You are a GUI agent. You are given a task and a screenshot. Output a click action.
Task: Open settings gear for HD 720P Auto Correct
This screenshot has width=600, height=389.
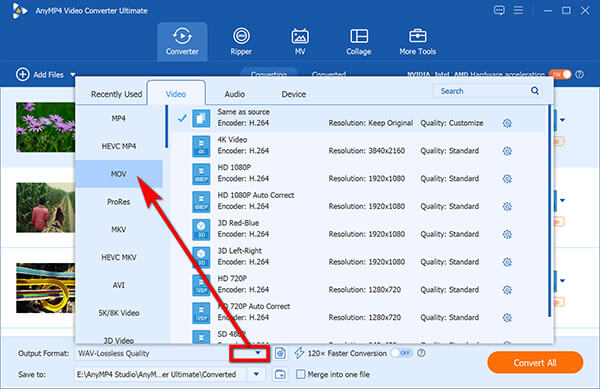tap(507, 317)
